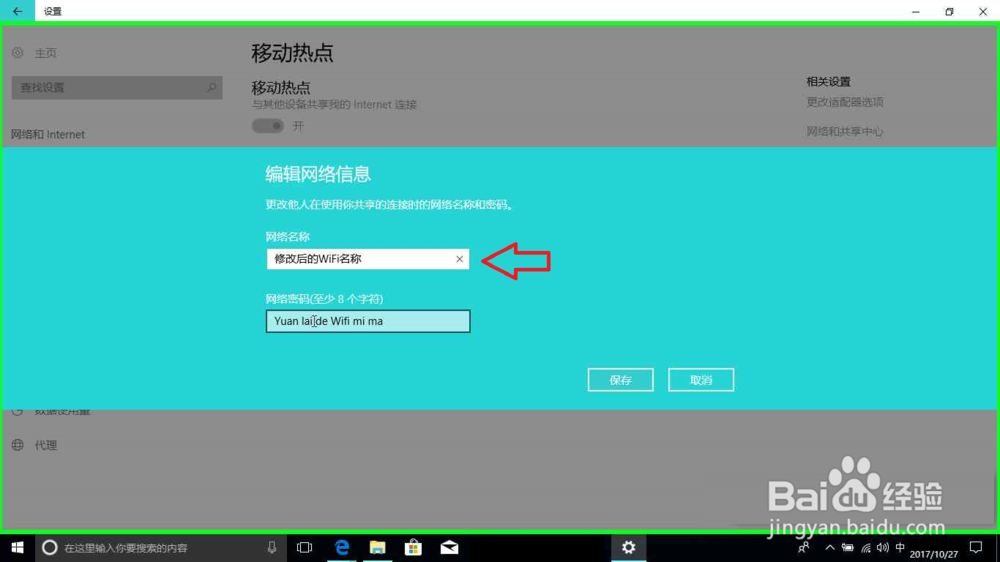Open the 更改适配器选项 link

(x=845, y=102)
